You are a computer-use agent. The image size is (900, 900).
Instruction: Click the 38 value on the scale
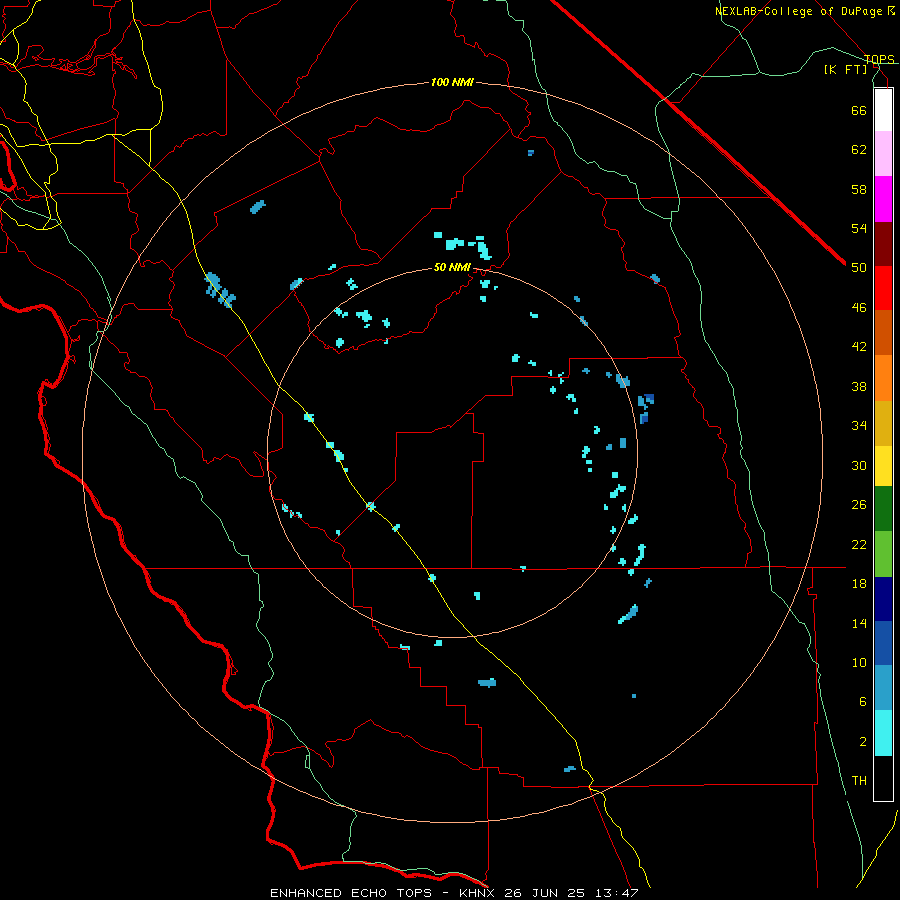pos(859,386)
